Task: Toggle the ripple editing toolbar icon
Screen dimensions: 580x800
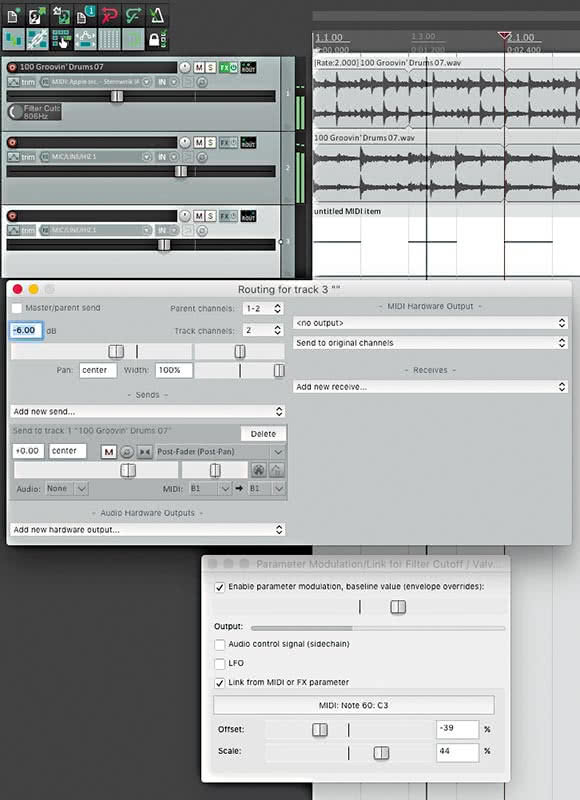Action: pyautogui.click(x=61, y=39)
